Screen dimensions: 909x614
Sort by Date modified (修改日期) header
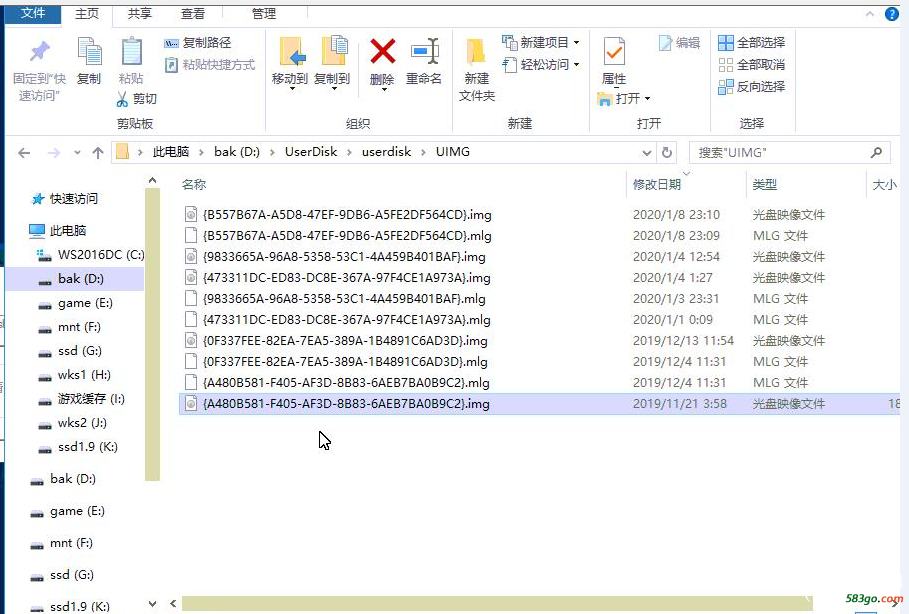coord(657,184)
